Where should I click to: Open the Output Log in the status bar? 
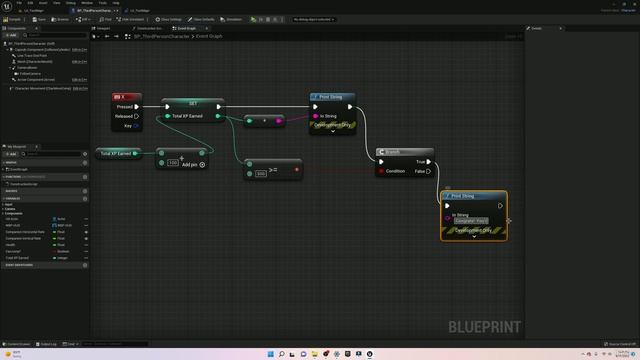click(46, 344)
